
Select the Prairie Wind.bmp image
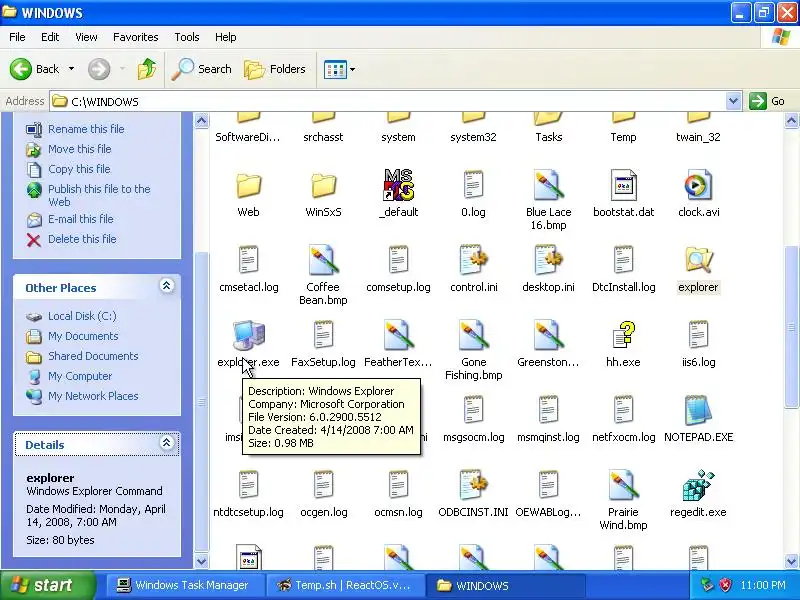623,485
